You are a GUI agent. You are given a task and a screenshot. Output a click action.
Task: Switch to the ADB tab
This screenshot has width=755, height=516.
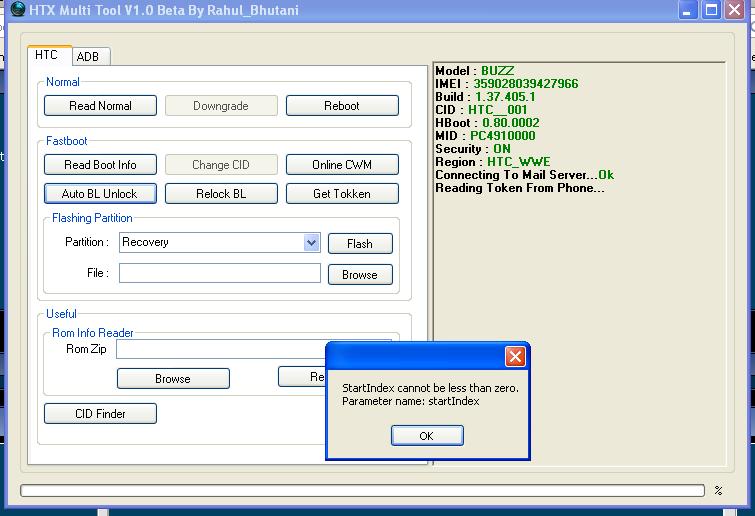pyautogui.click(x=91, y=56)
